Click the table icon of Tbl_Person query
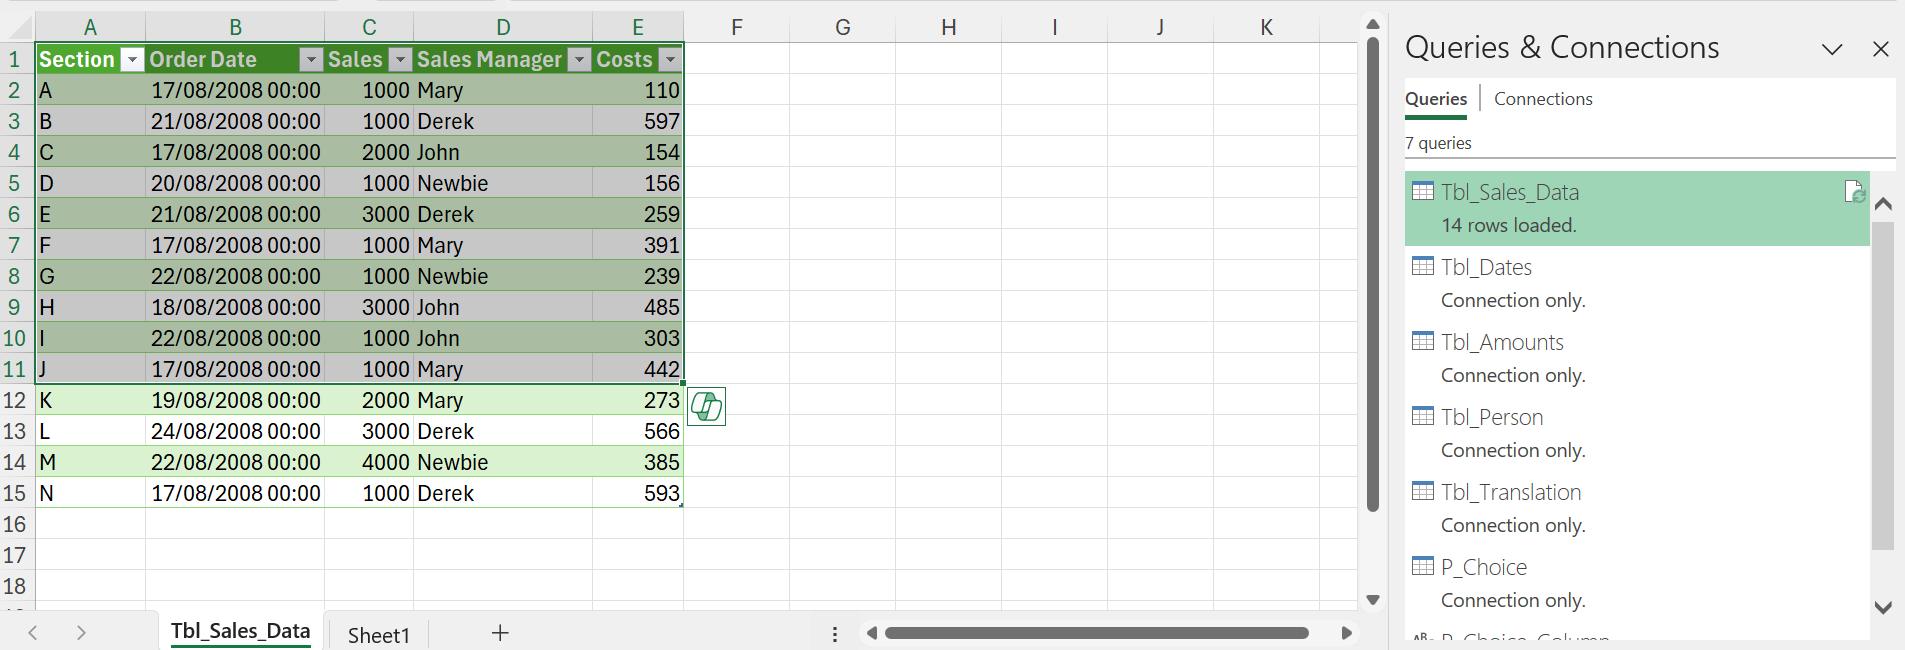Screen dimensions: 1905x650 pyautogui.click(x=1422, y=416)
